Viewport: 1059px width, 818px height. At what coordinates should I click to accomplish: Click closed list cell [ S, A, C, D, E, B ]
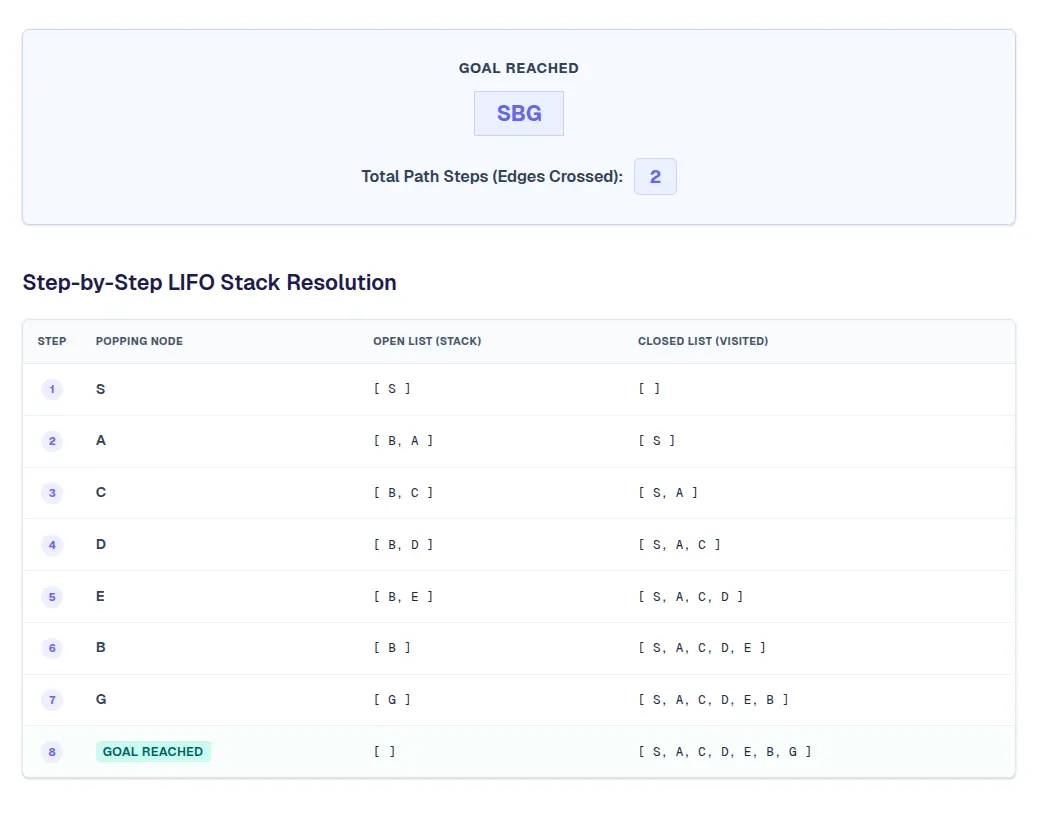click(x=713, y=700)
